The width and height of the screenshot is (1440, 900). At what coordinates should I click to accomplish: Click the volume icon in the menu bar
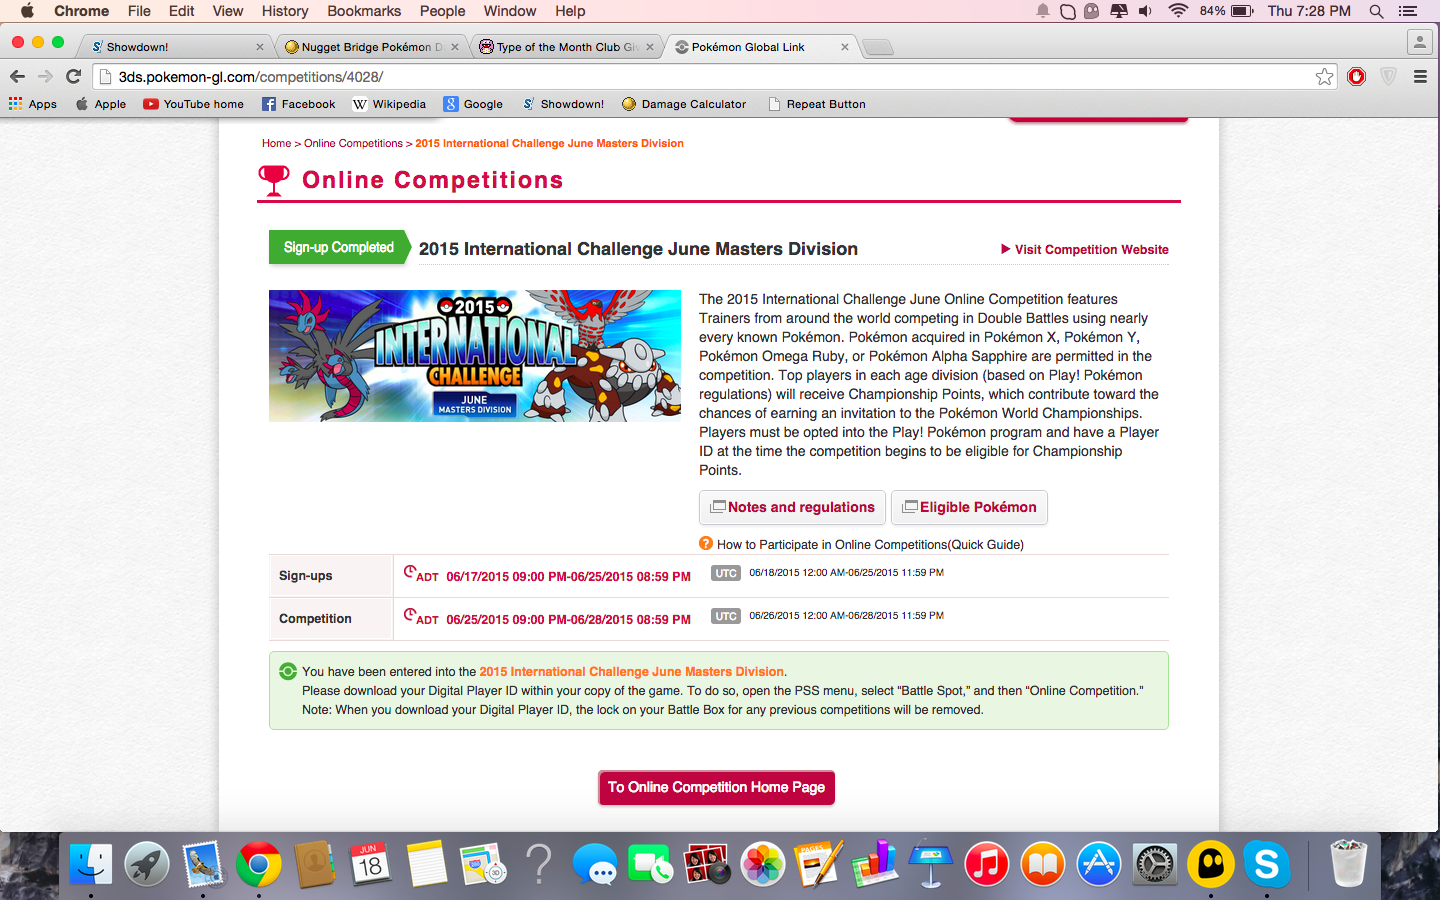pyautogui.click(x=1146, y=11)
